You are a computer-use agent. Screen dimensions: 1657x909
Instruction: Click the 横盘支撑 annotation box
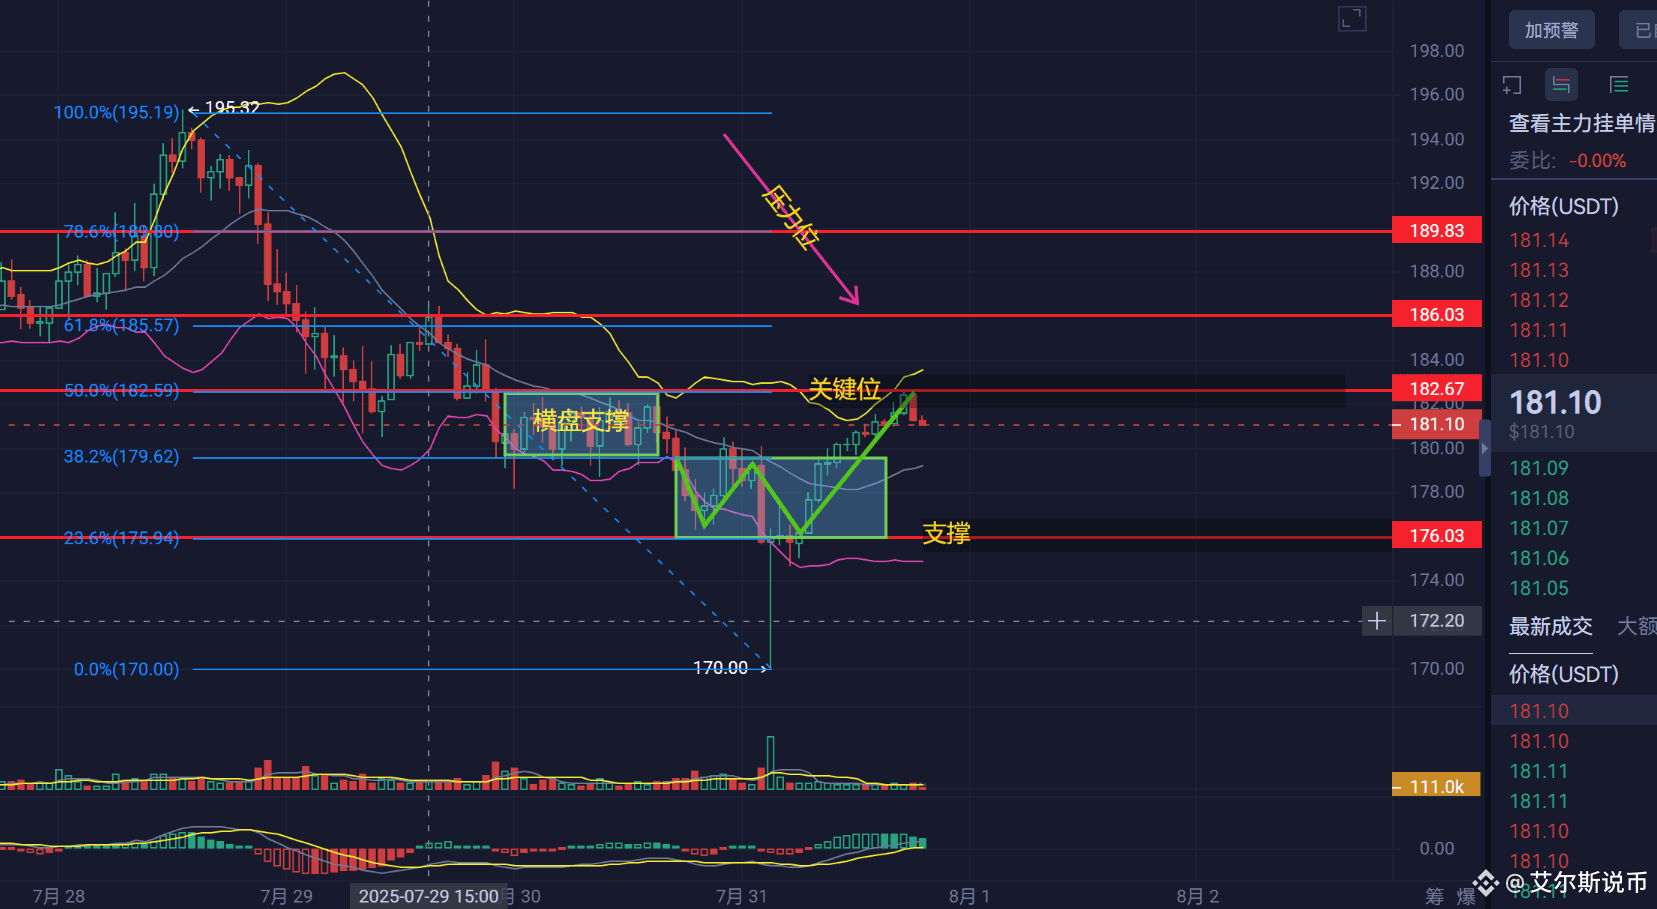581,422
